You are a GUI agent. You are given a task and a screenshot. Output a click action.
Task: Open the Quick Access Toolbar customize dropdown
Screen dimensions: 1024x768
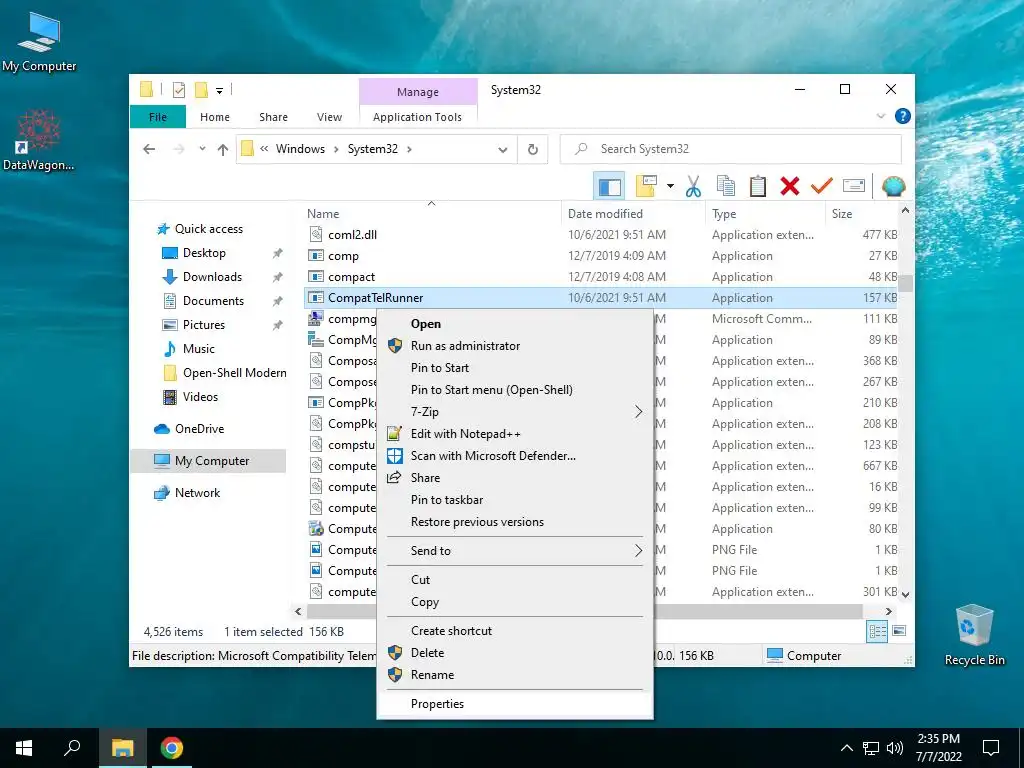pos(219,90)
